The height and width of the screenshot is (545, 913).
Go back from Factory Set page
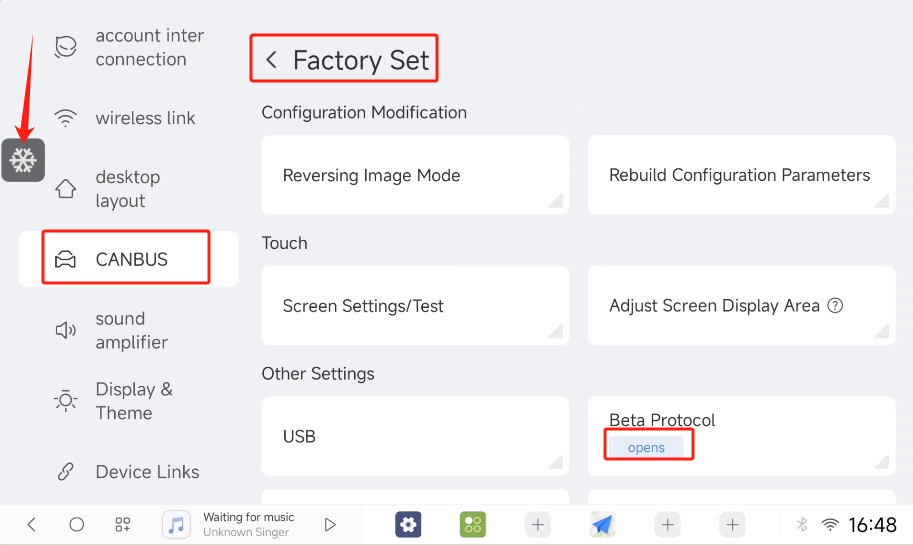pyautogui.click(x=271, y=60)
